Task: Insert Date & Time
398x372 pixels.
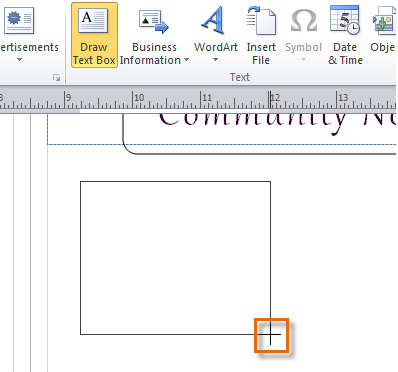Action: pyautogui.click(x=345, y=35)
